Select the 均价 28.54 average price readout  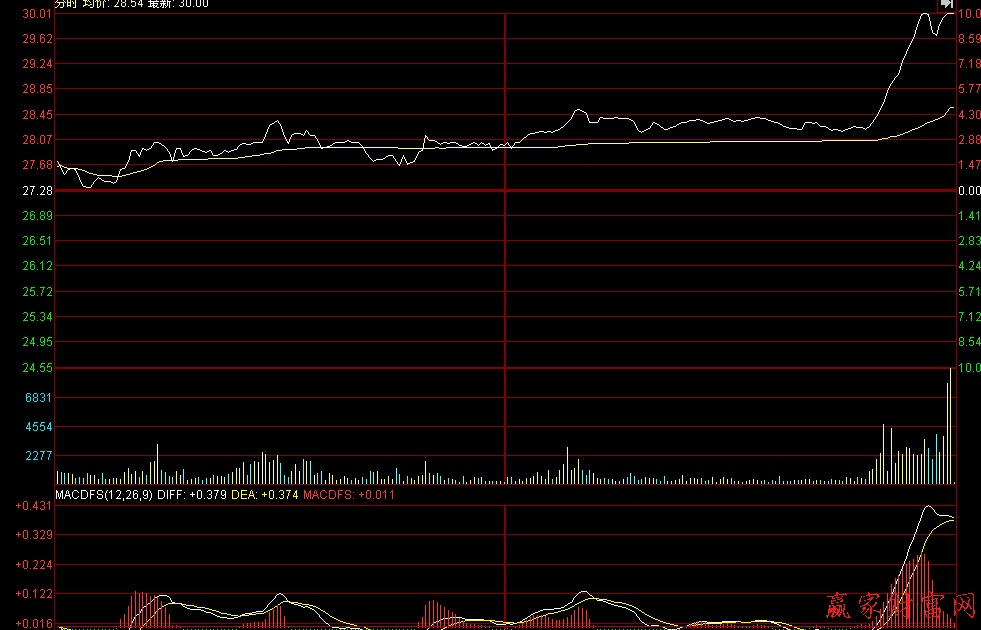112,3
